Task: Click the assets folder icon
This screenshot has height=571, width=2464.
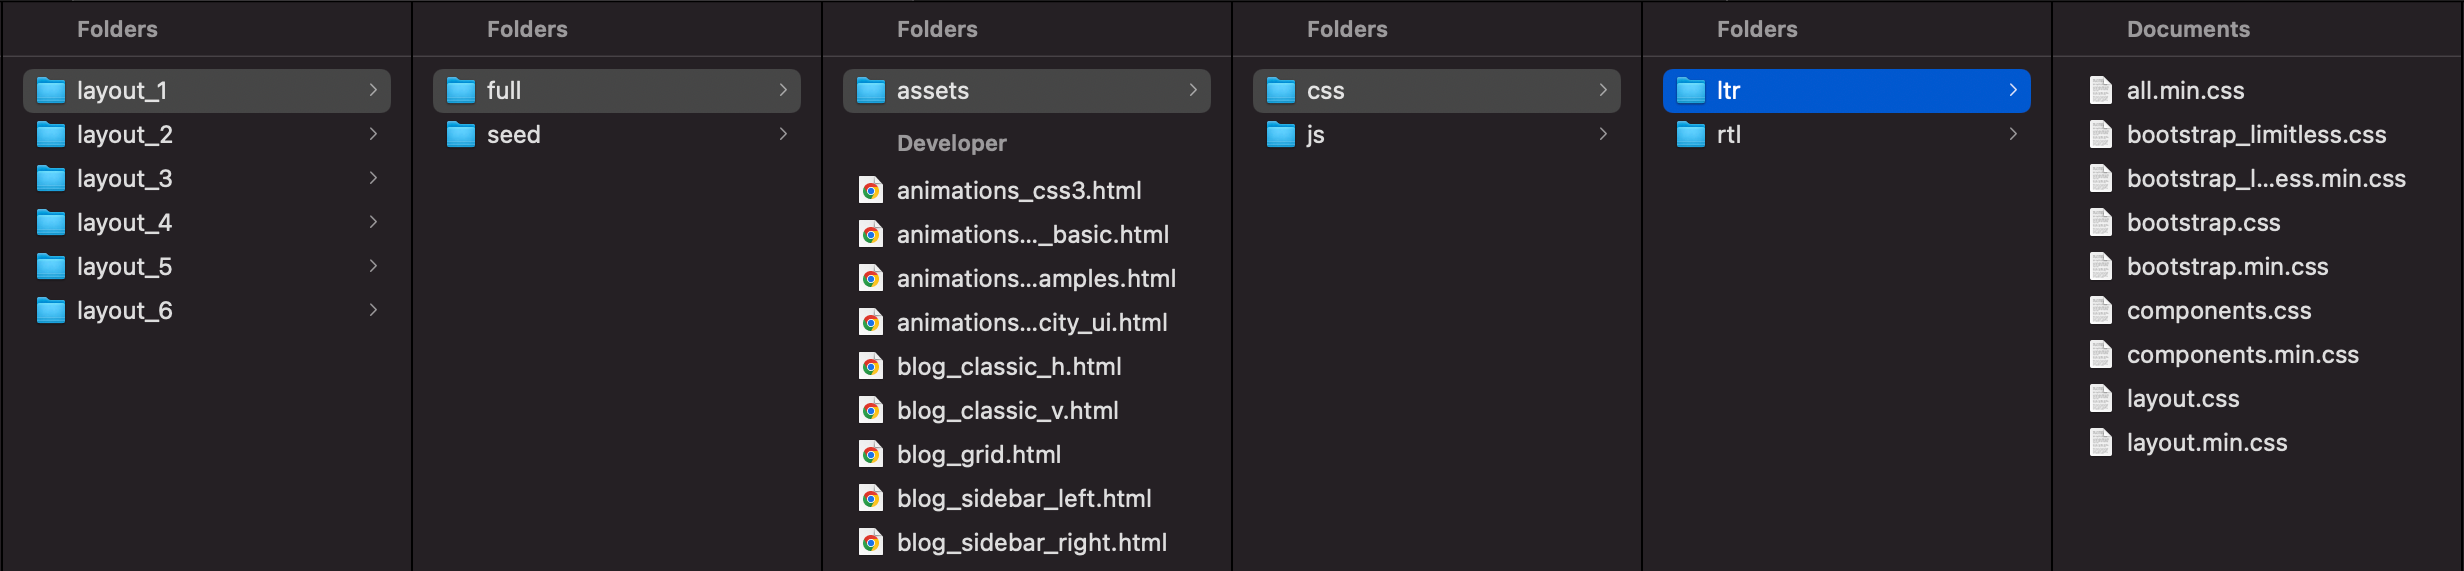Action: [x=871, y=91]
